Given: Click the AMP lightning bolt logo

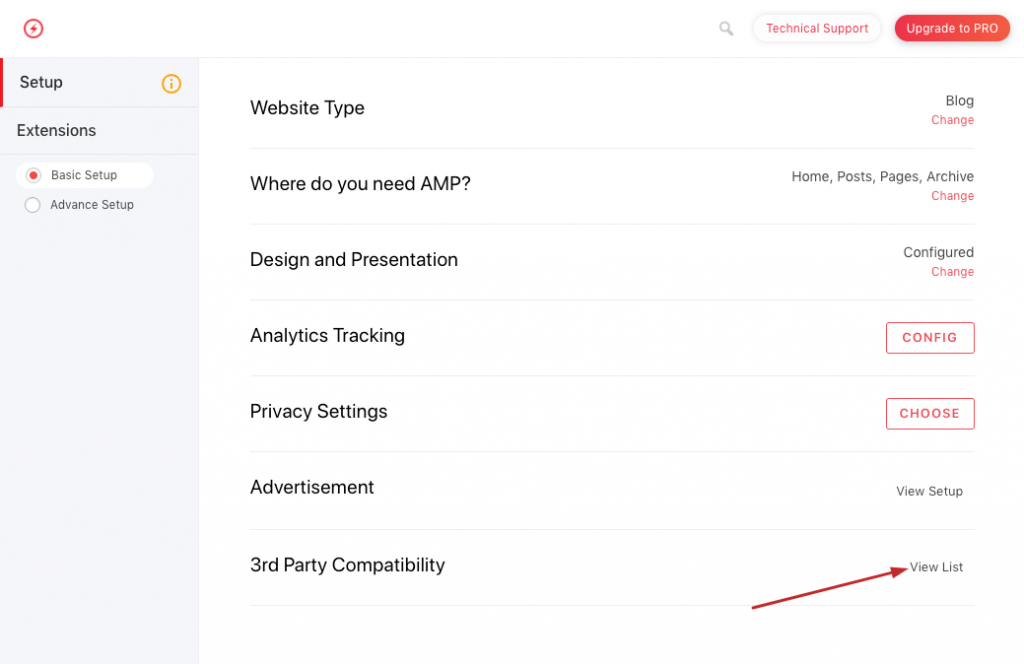Looking at the screenshot, I should click(33, 28).
